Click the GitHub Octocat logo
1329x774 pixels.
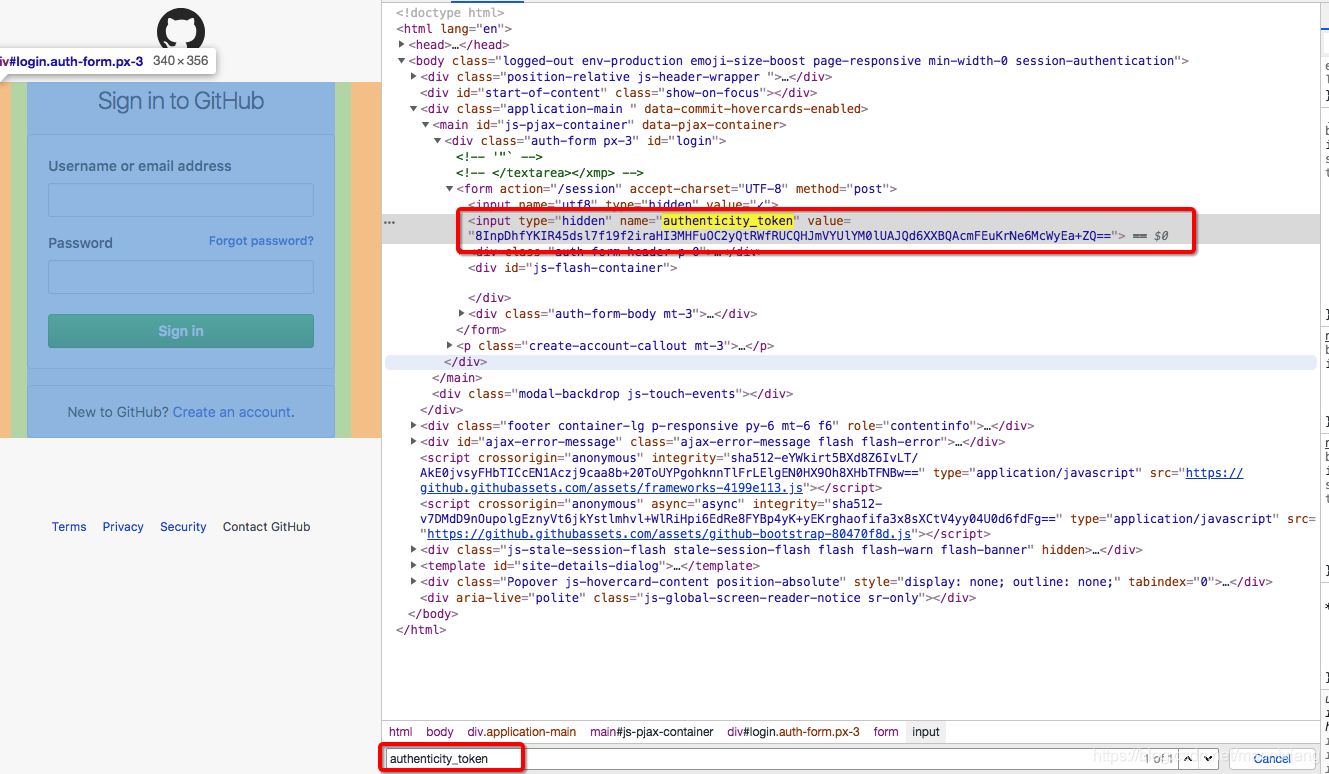click(181, 30)
